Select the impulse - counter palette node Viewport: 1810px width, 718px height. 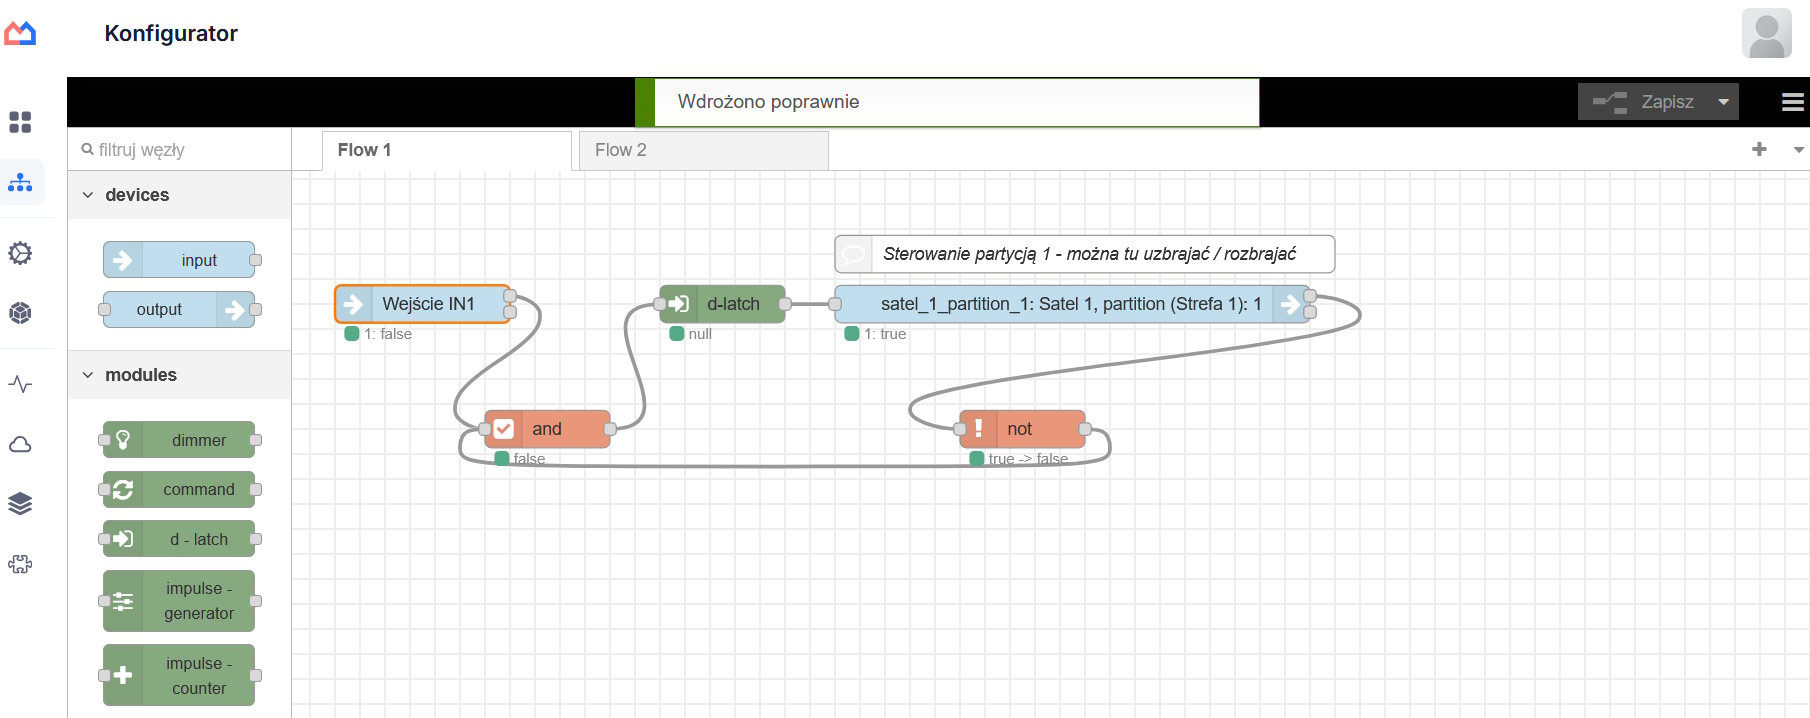[179, 675]
